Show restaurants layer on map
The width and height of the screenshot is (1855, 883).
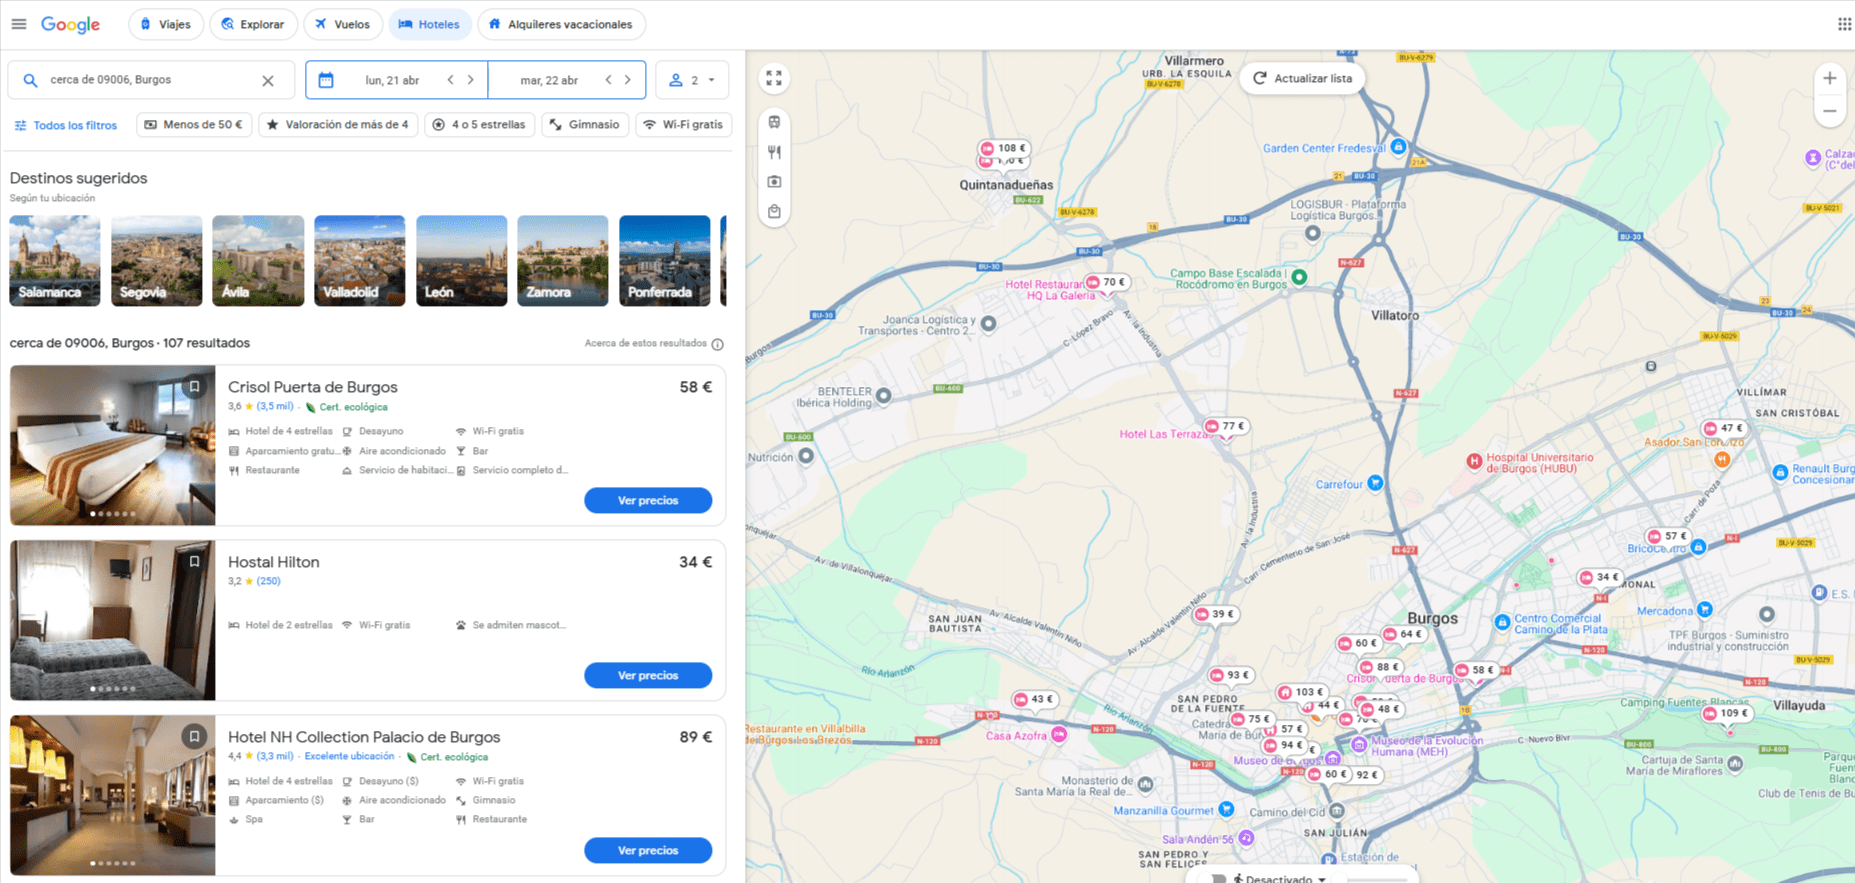[x=774, y=152]
